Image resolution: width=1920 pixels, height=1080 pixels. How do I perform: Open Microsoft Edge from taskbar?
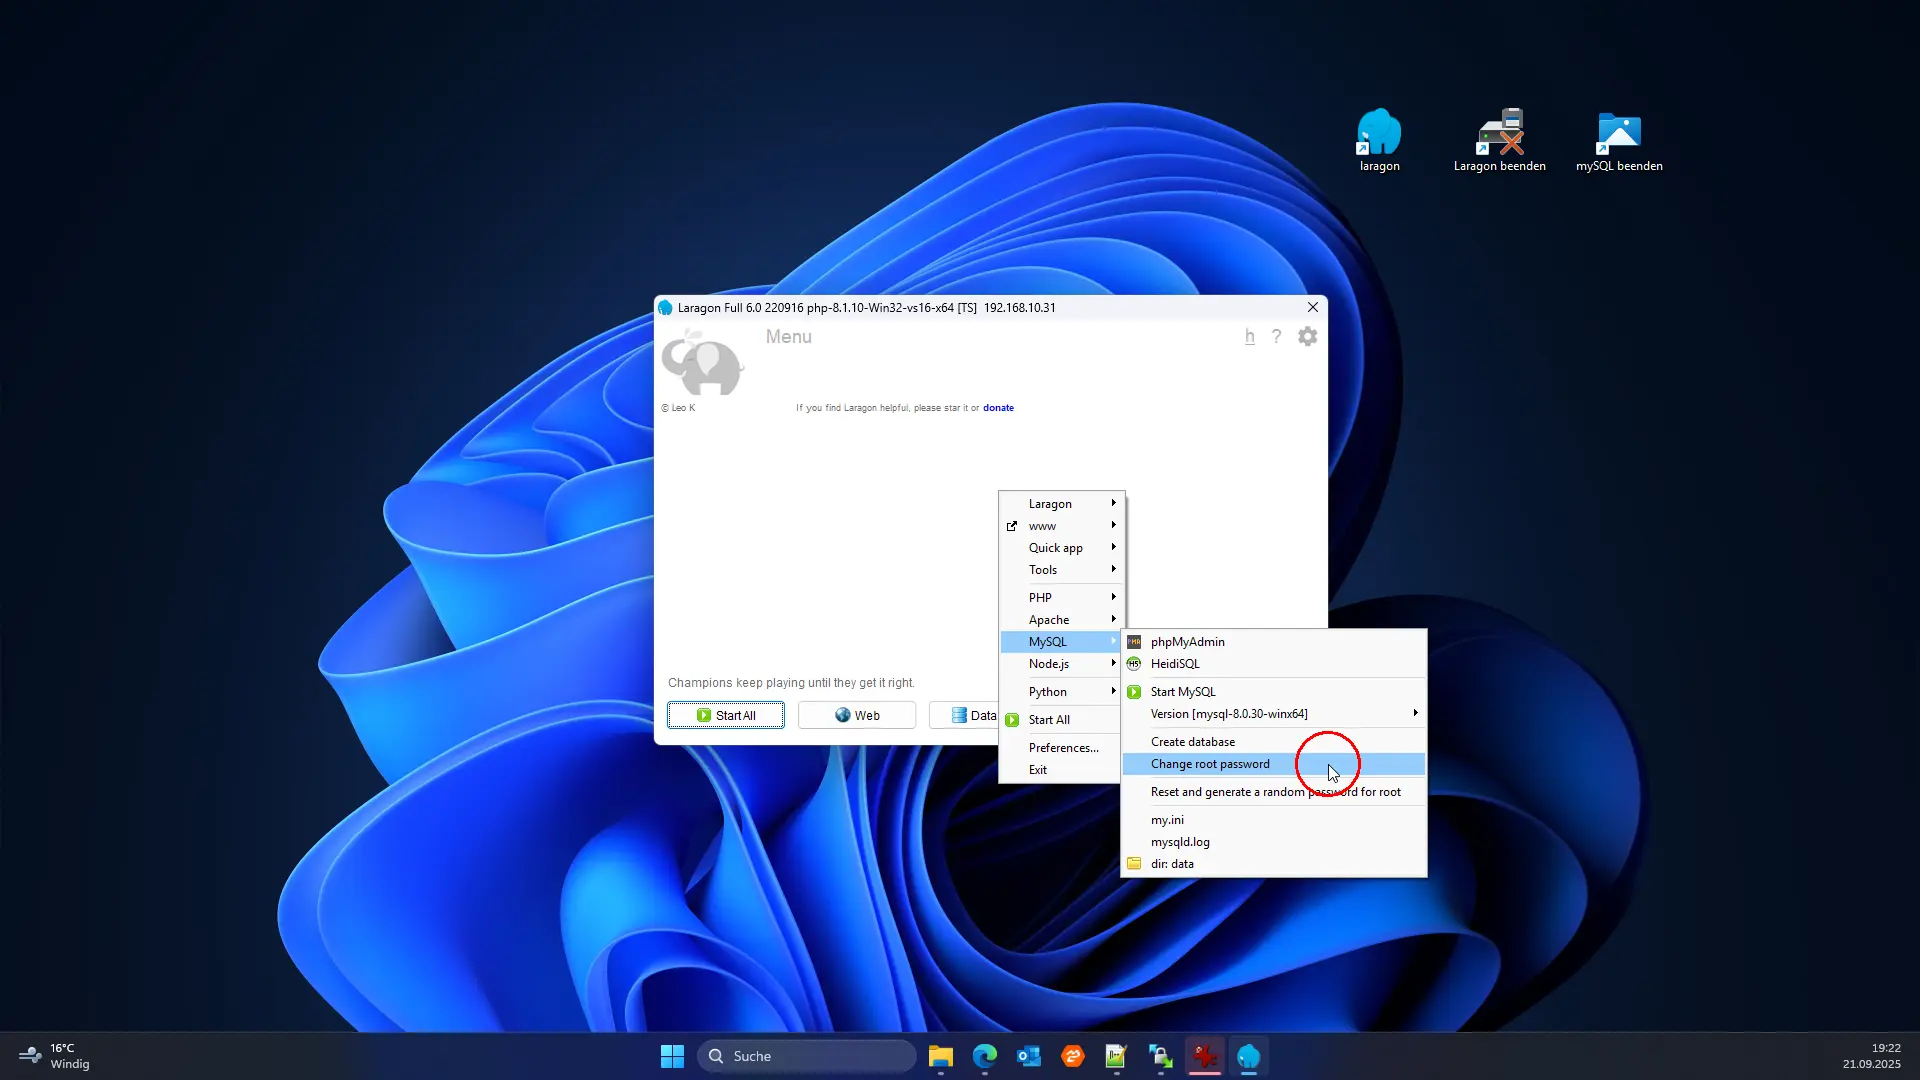(x=985, y=1056)
